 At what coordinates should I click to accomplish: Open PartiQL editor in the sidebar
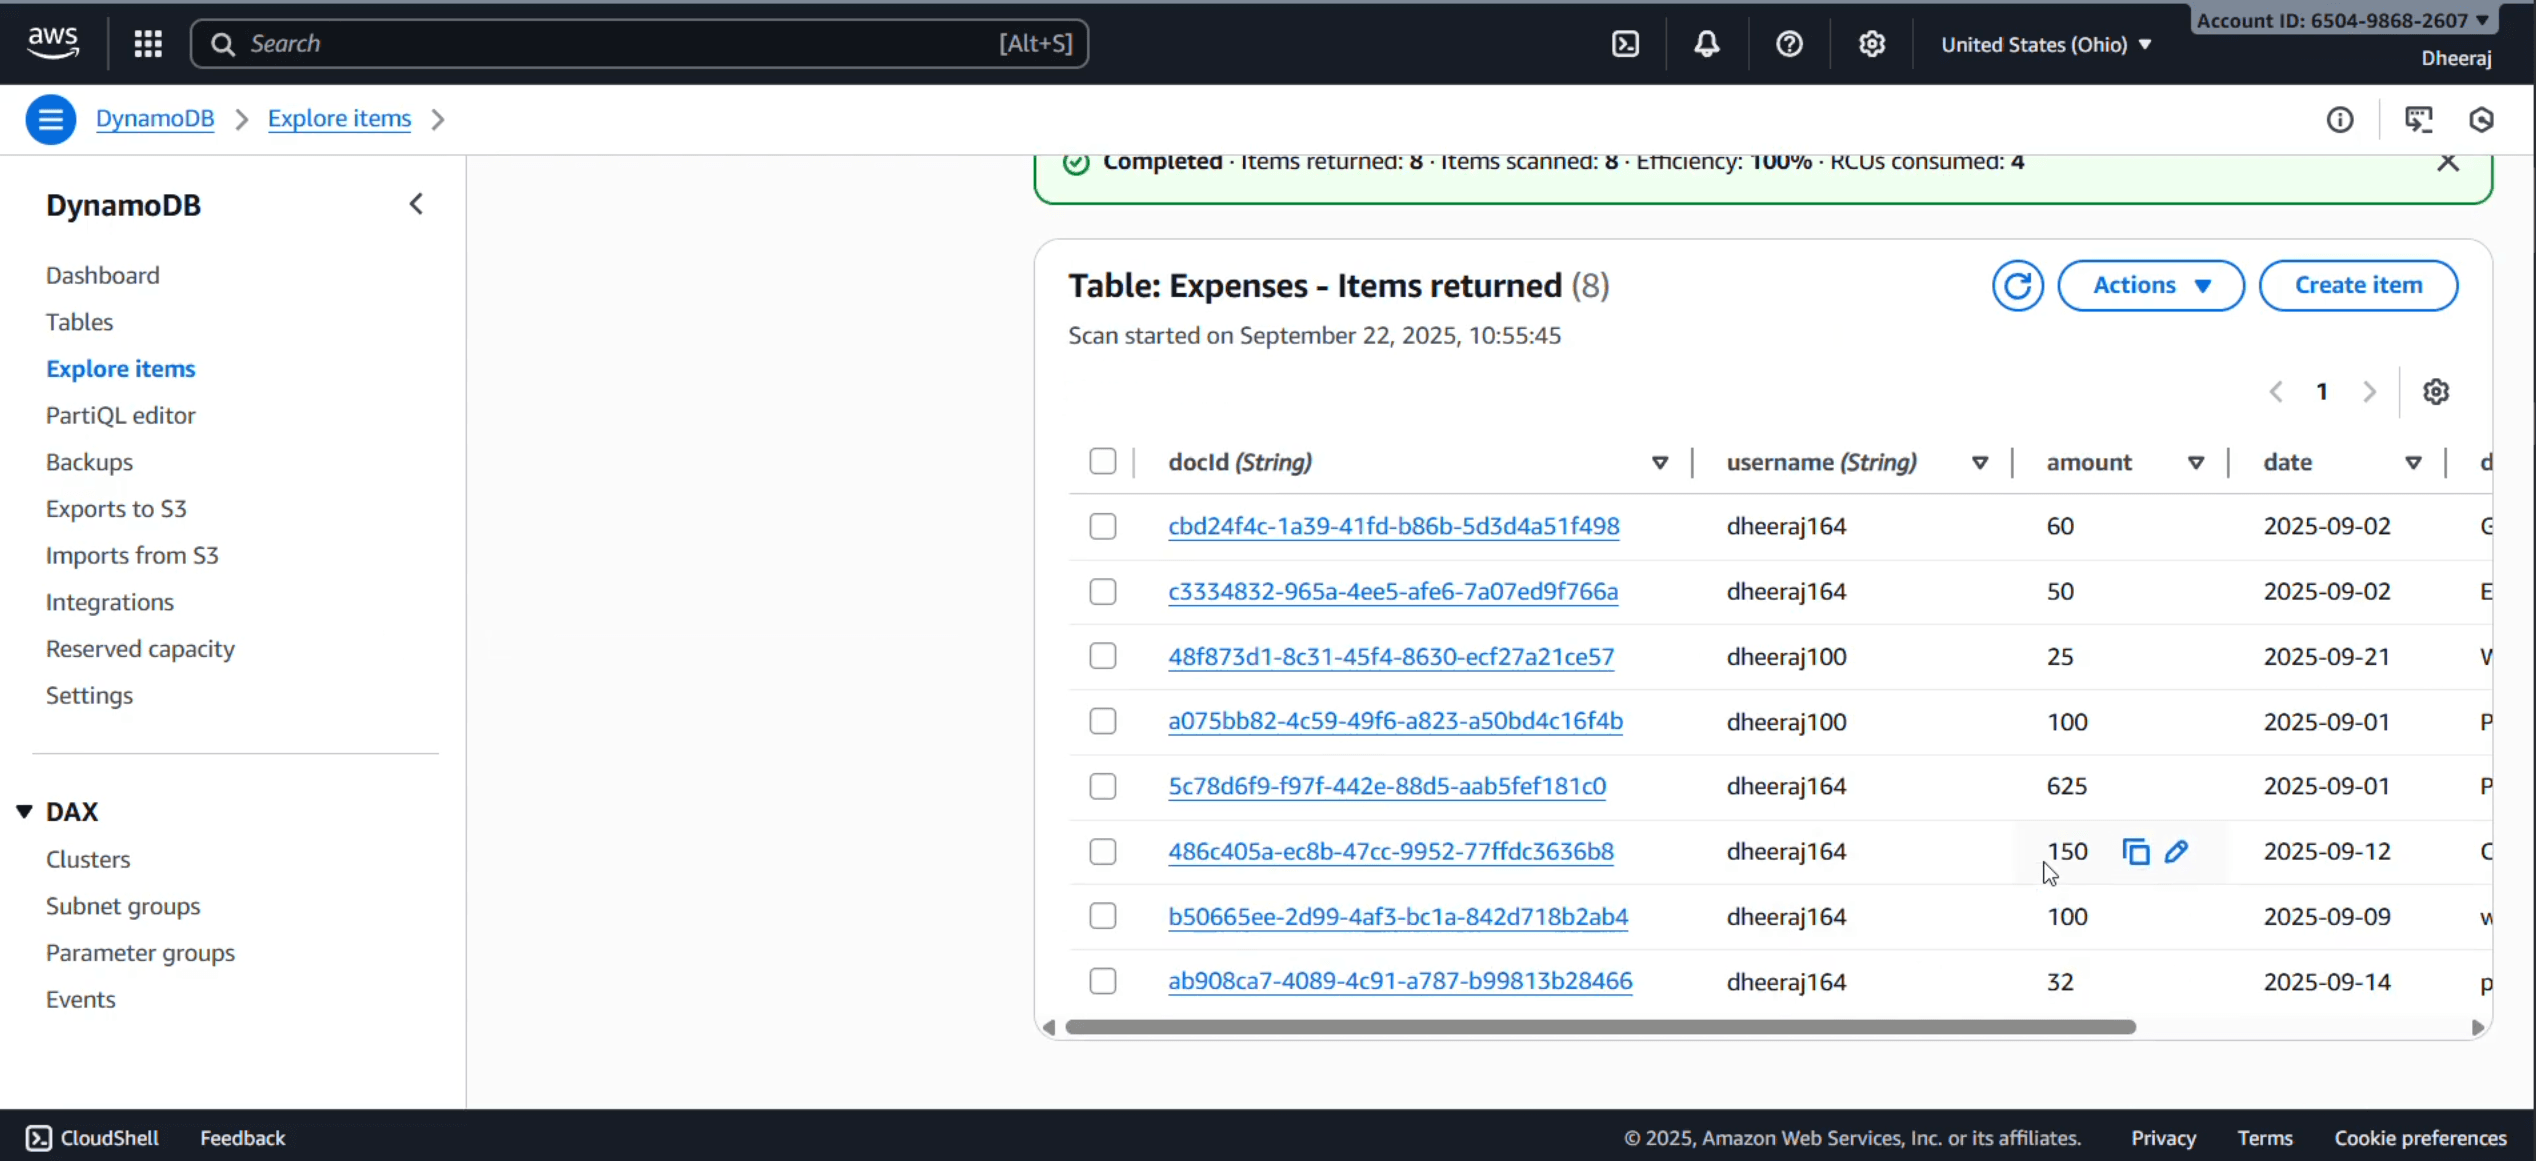point(121,416)
